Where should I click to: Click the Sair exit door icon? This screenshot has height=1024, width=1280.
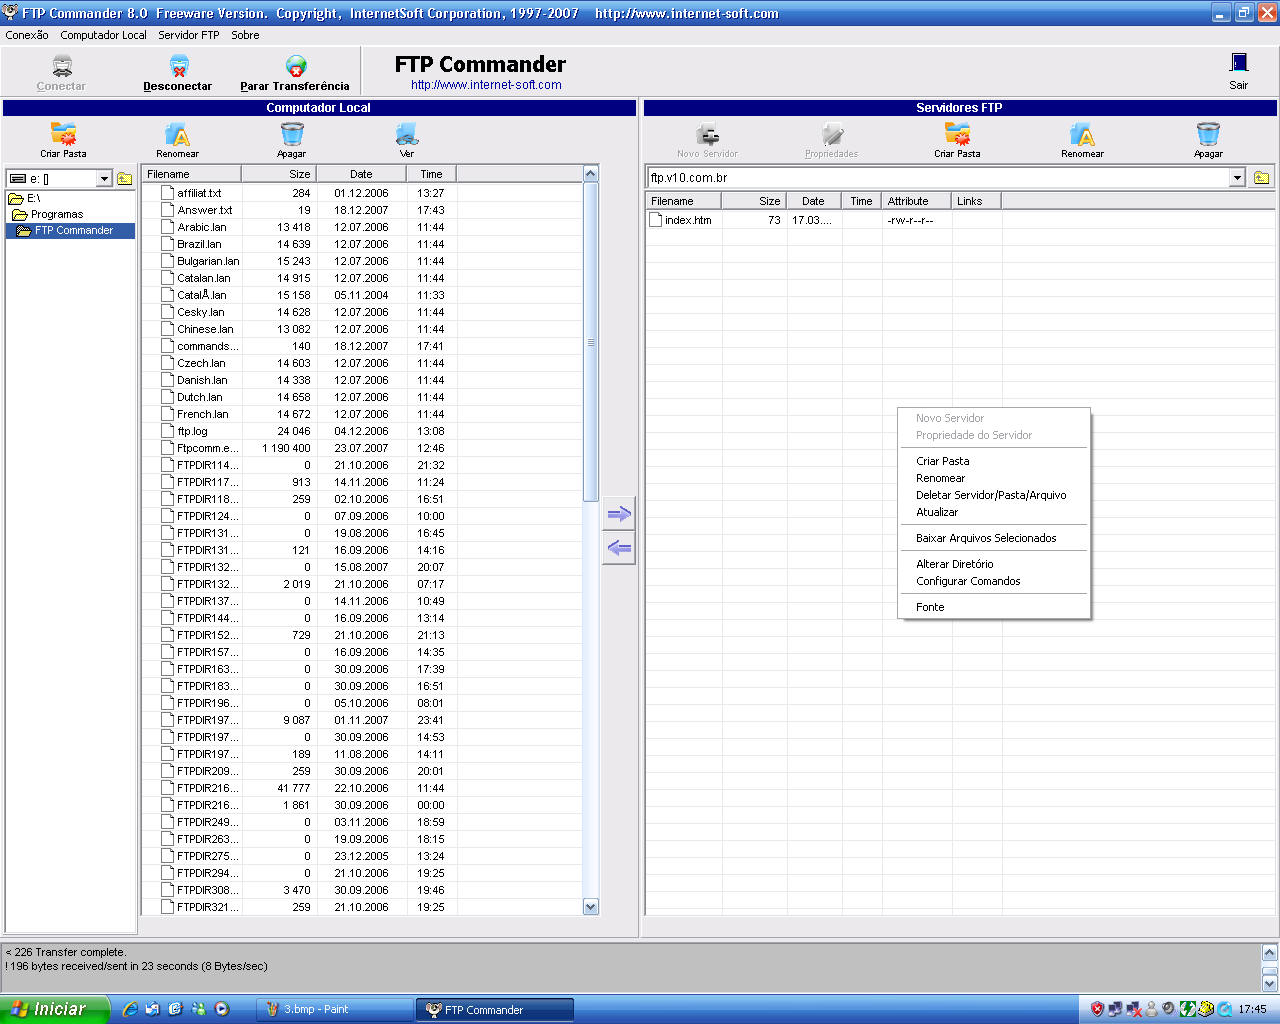(1238, 64)
